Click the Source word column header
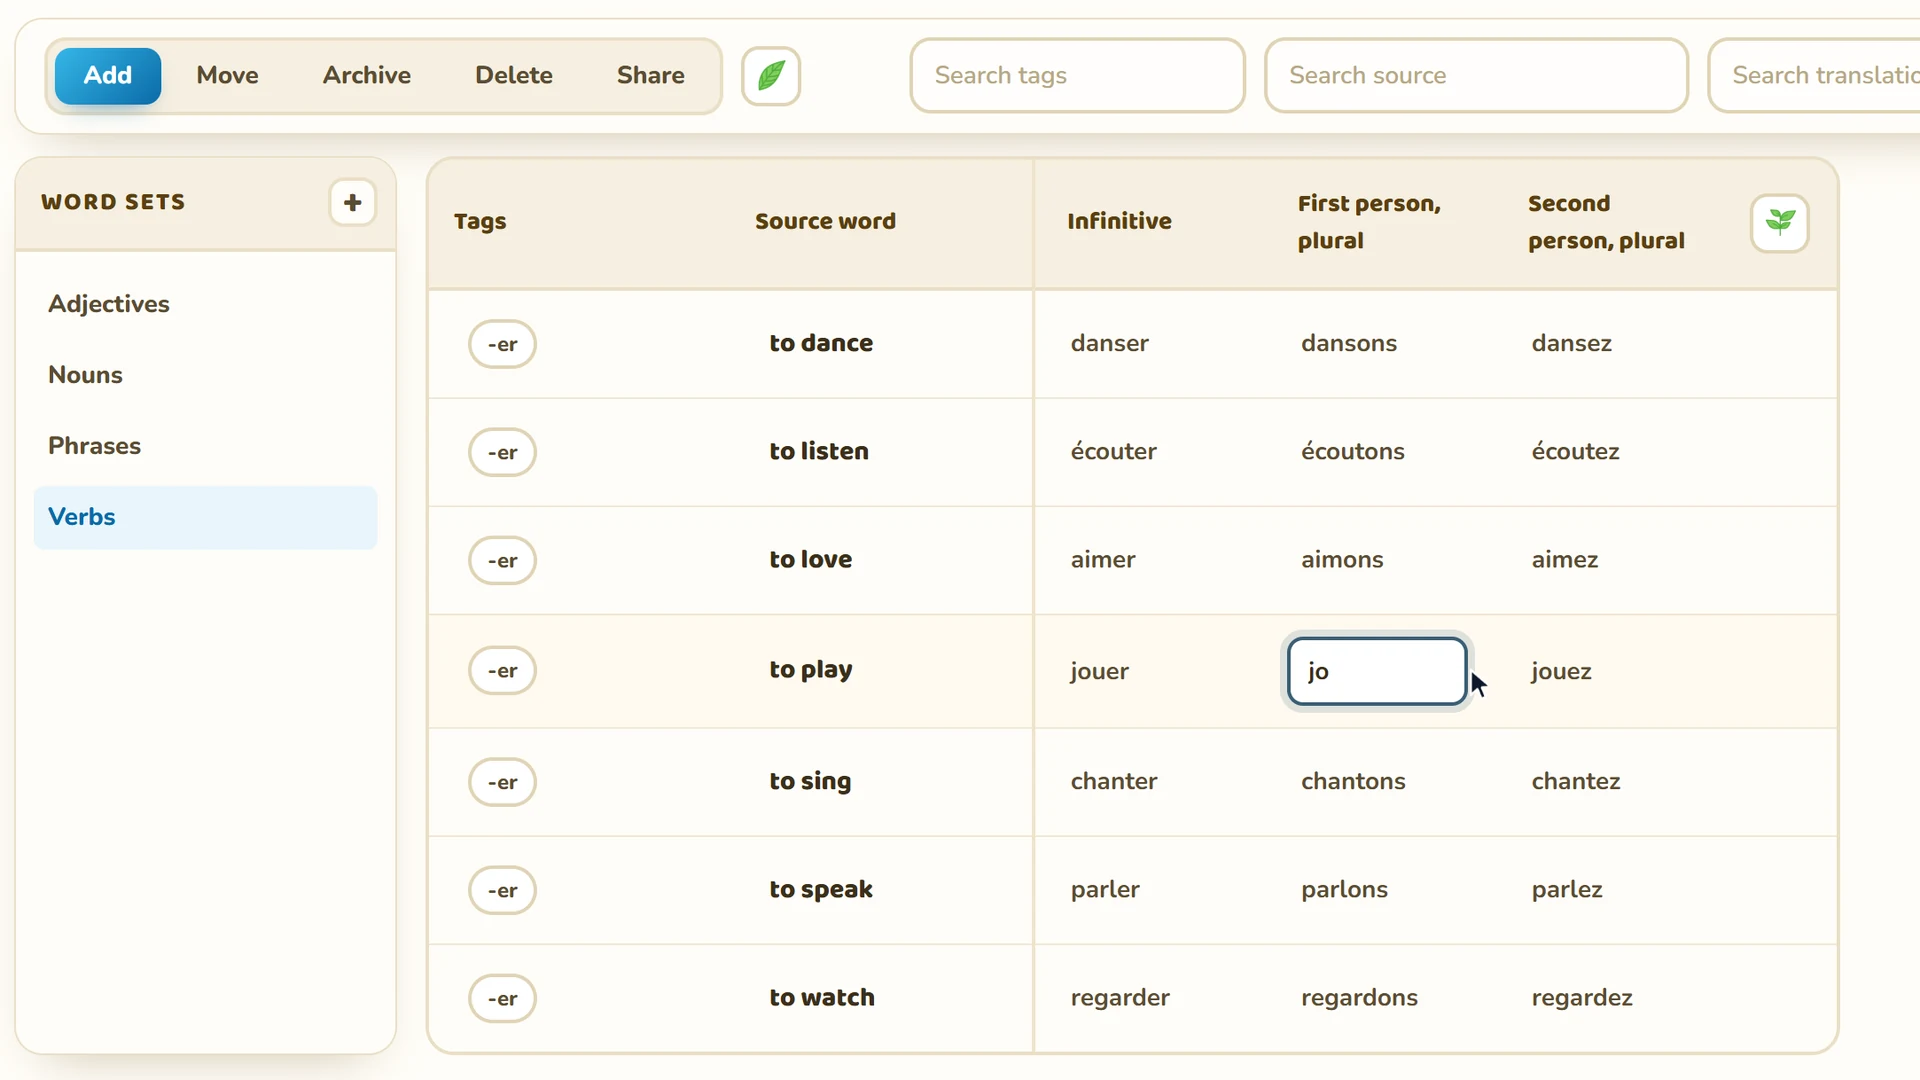 [x=825, y=222]
